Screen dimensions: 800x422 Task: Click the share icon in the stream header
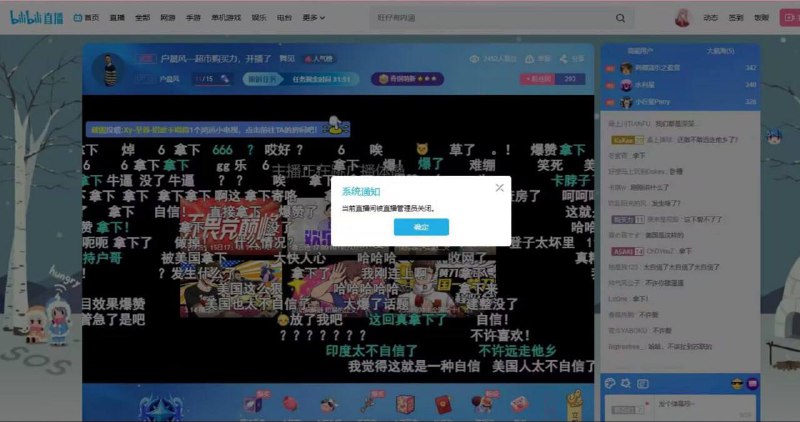tap(563, 59)
